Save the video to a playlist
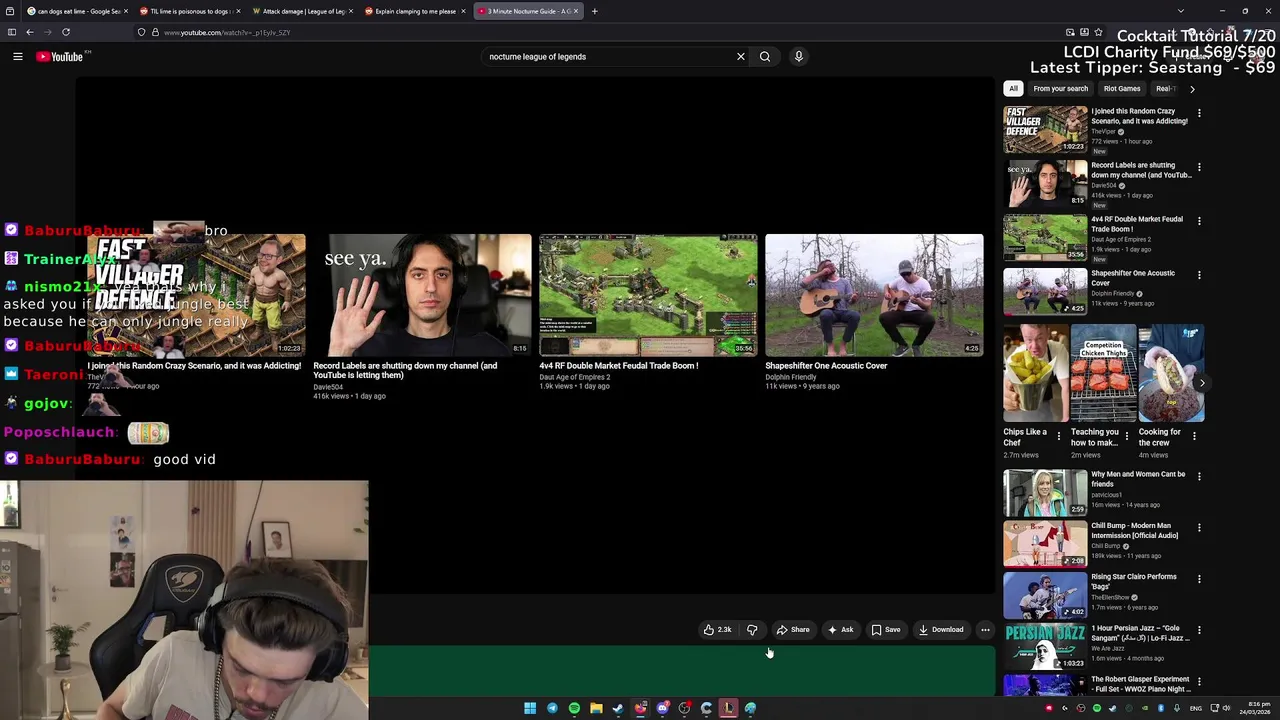Image resolution: width=1280 pixels, height=720 pixels. pos(885,630)
